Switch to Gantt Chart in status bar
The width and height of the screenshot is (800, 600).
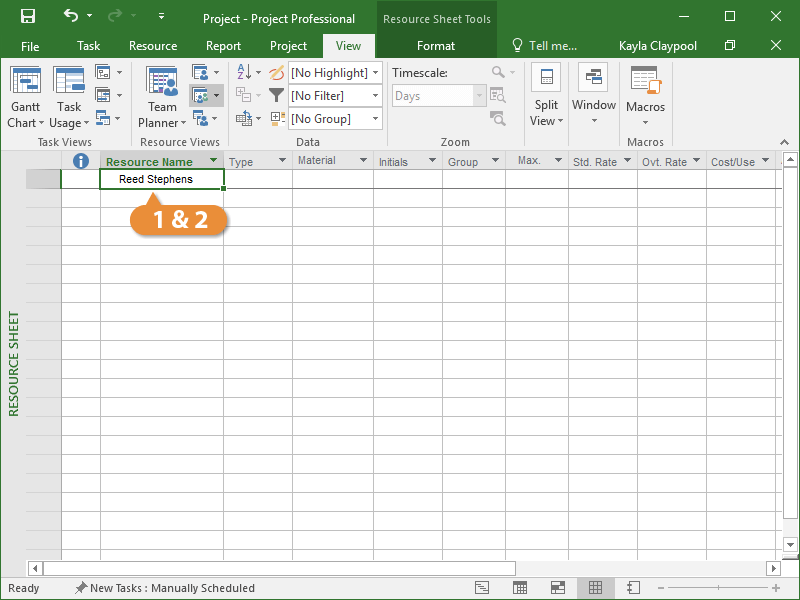(482, 588)
